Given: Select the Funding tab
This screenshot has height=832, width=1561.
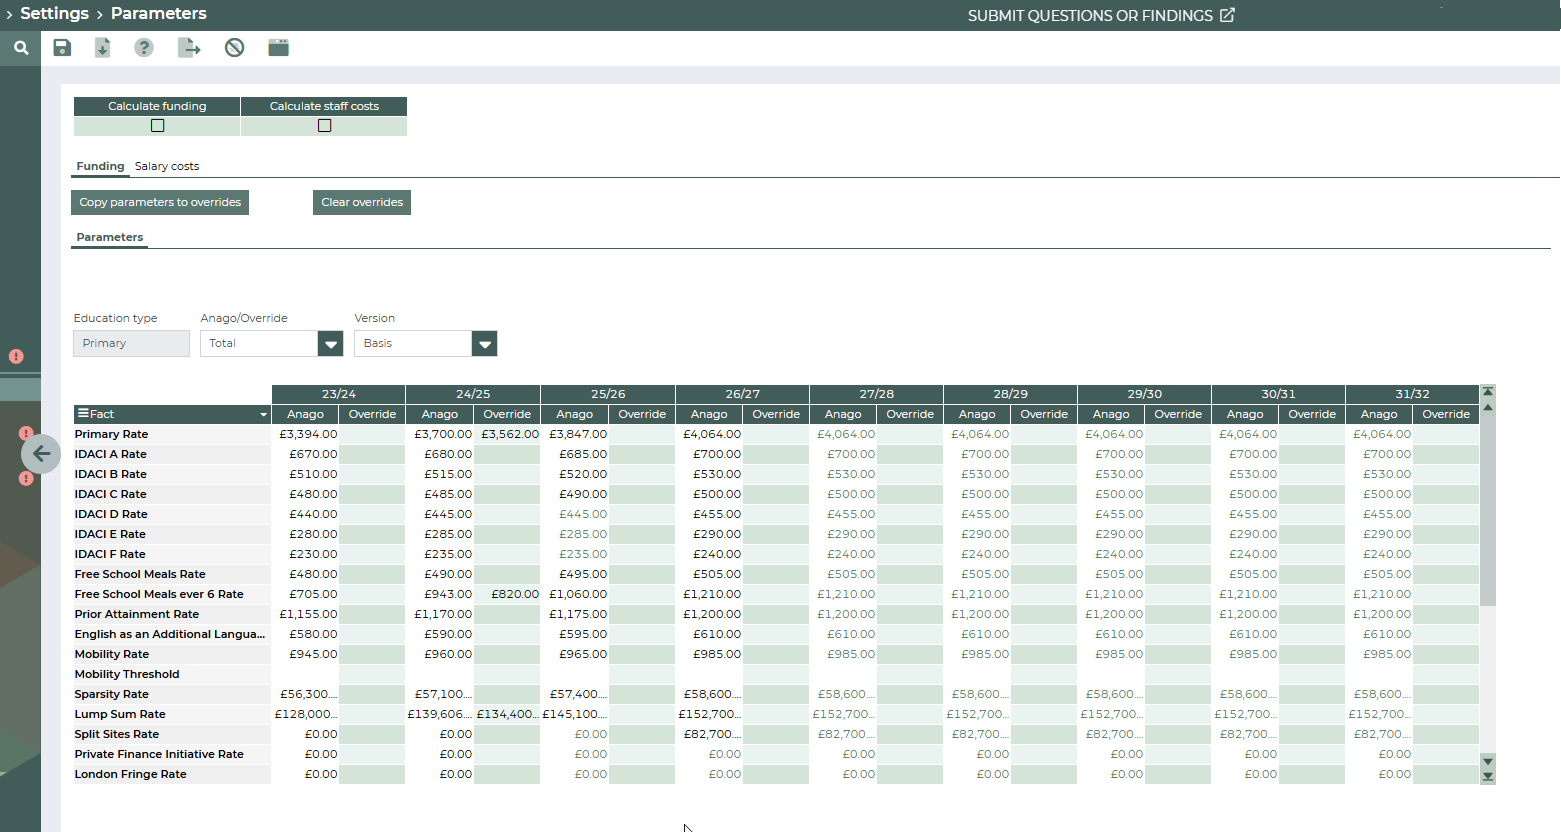Looking at the screenshot, I should [x=100, y=166].
